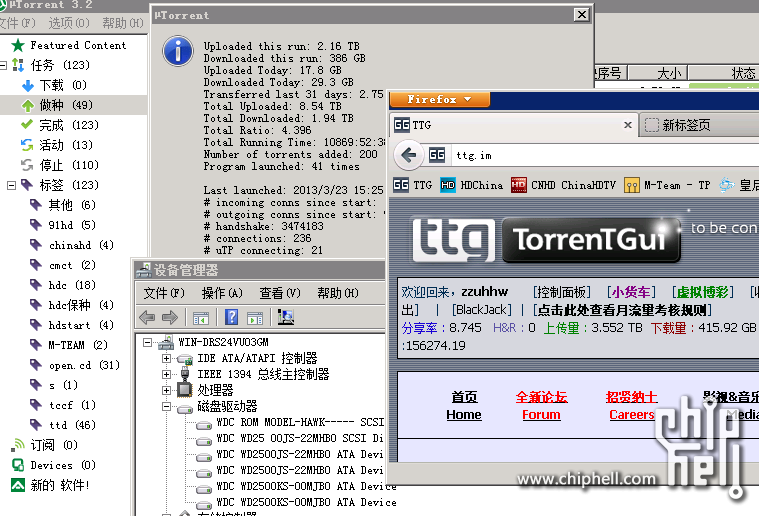The width and height of the screenshot is (759, 516).
Task: Click the 订阅 (0) RSS feed icon
Action: (18, 445)
